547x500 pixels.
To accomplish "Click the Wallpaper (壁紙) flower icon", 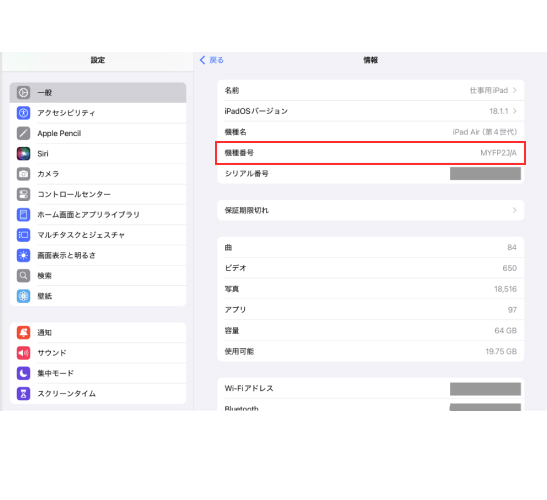I will tap(23, 296).
